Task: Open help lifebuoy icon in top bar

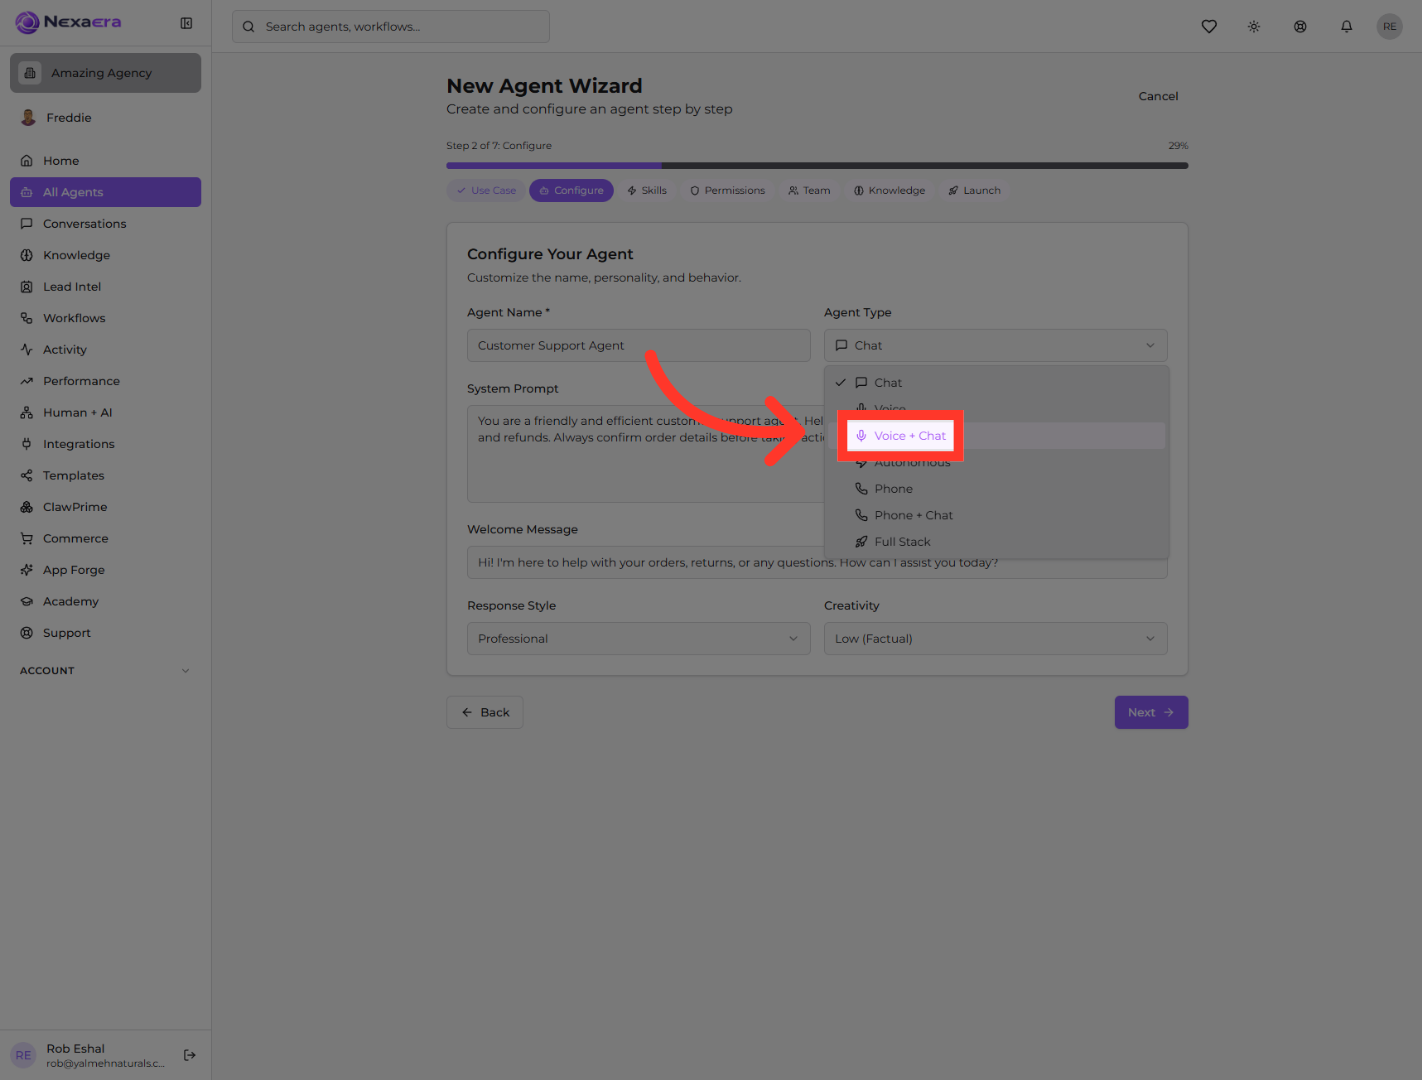Action: (1300, 27)
